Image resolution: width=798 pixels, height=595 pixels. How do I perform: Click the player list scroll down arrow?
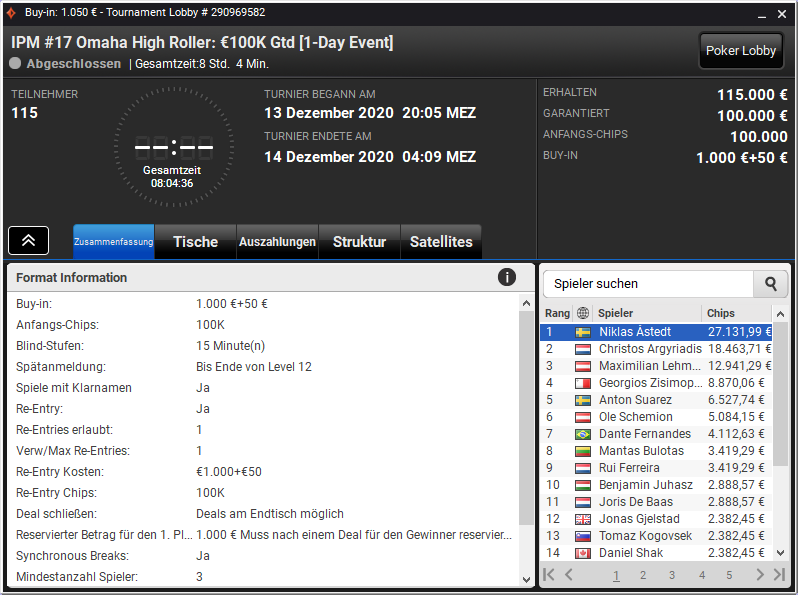pos(780,553)
